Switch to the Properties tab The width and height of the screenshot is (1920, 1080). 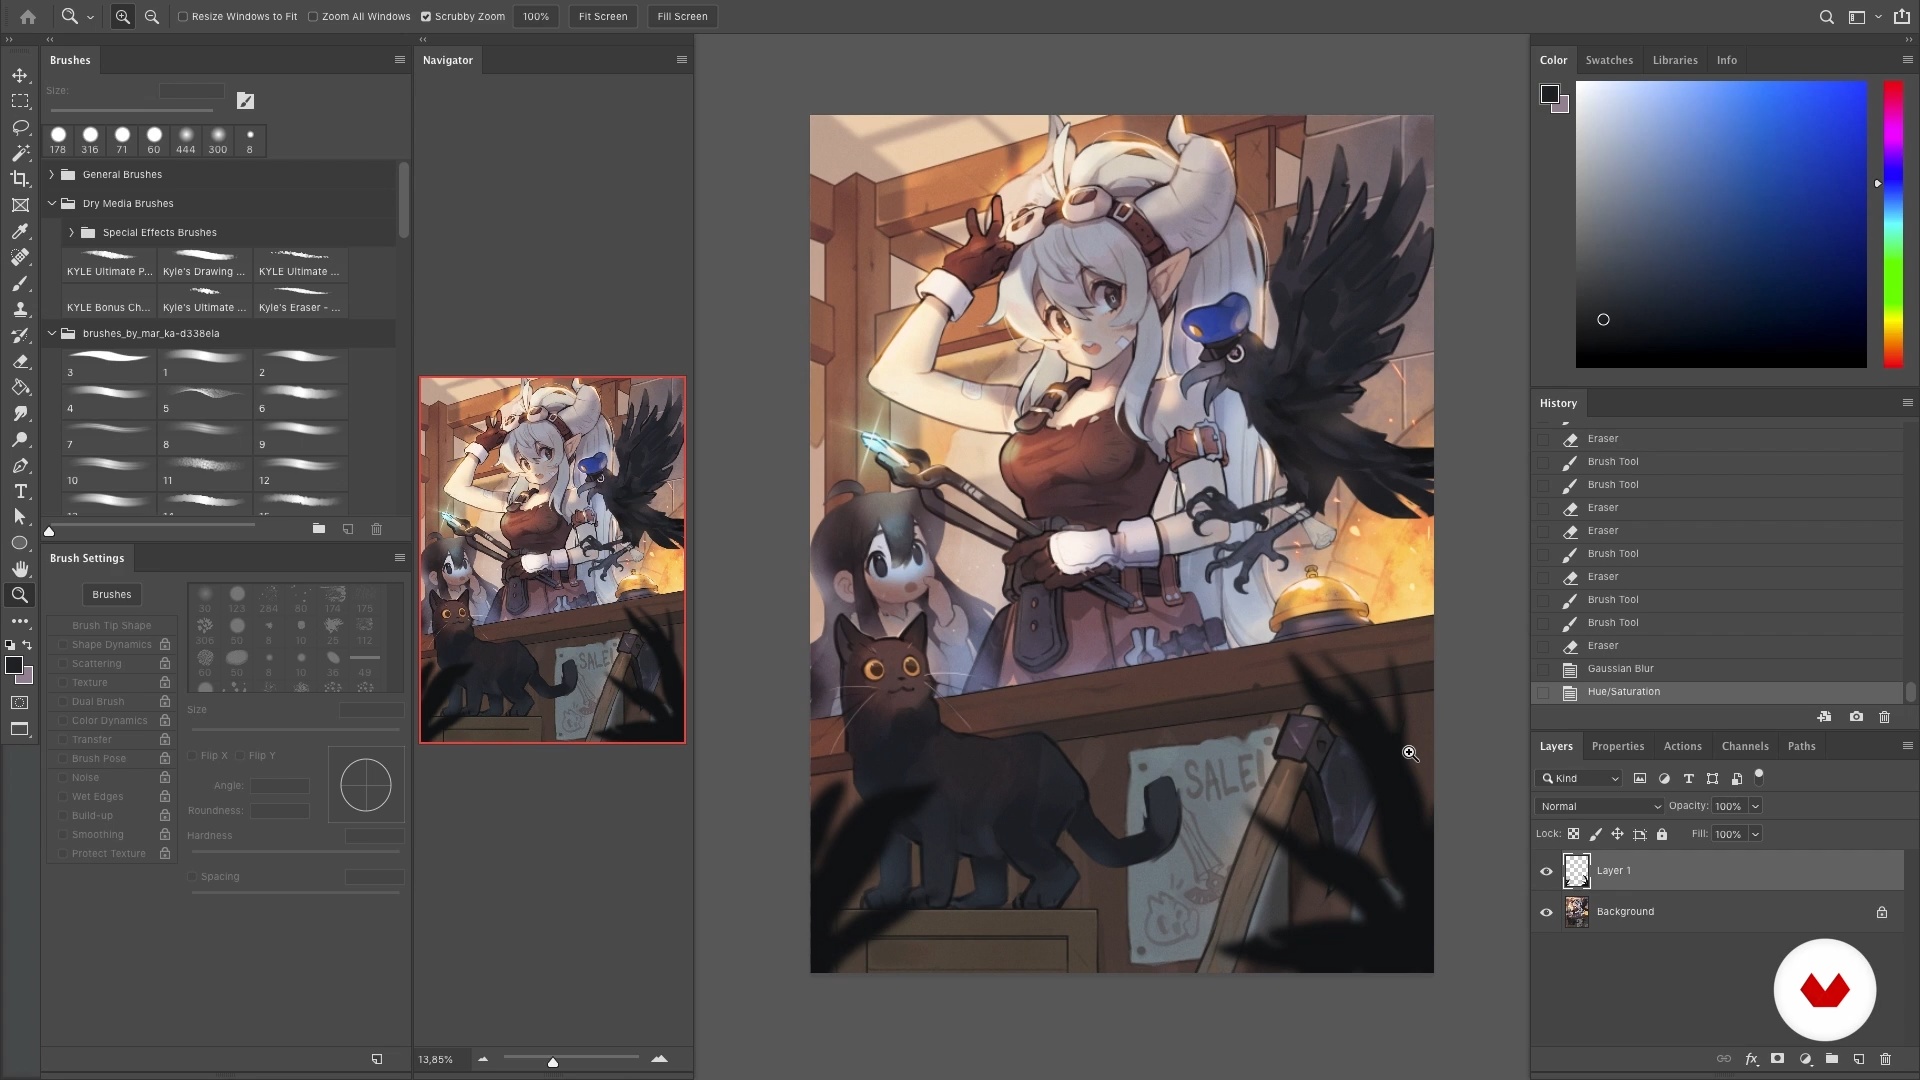[1618, 746]
